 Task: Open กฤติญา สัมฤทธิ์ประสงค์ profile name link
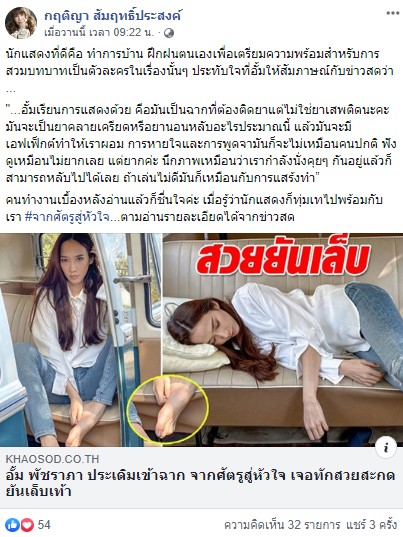[x=113, y=15]
